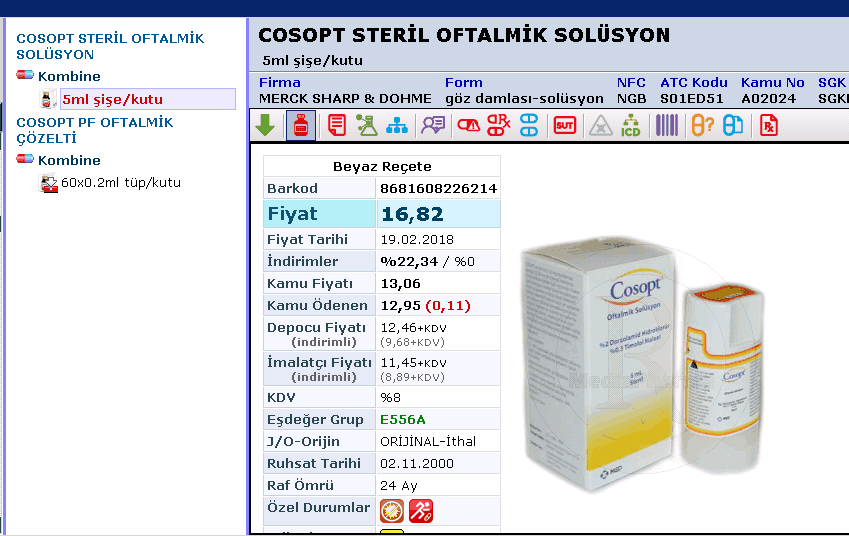Click the Depocu Fiyatı value 12,46+KDV
Screen dimensions: 849x536
413,328
